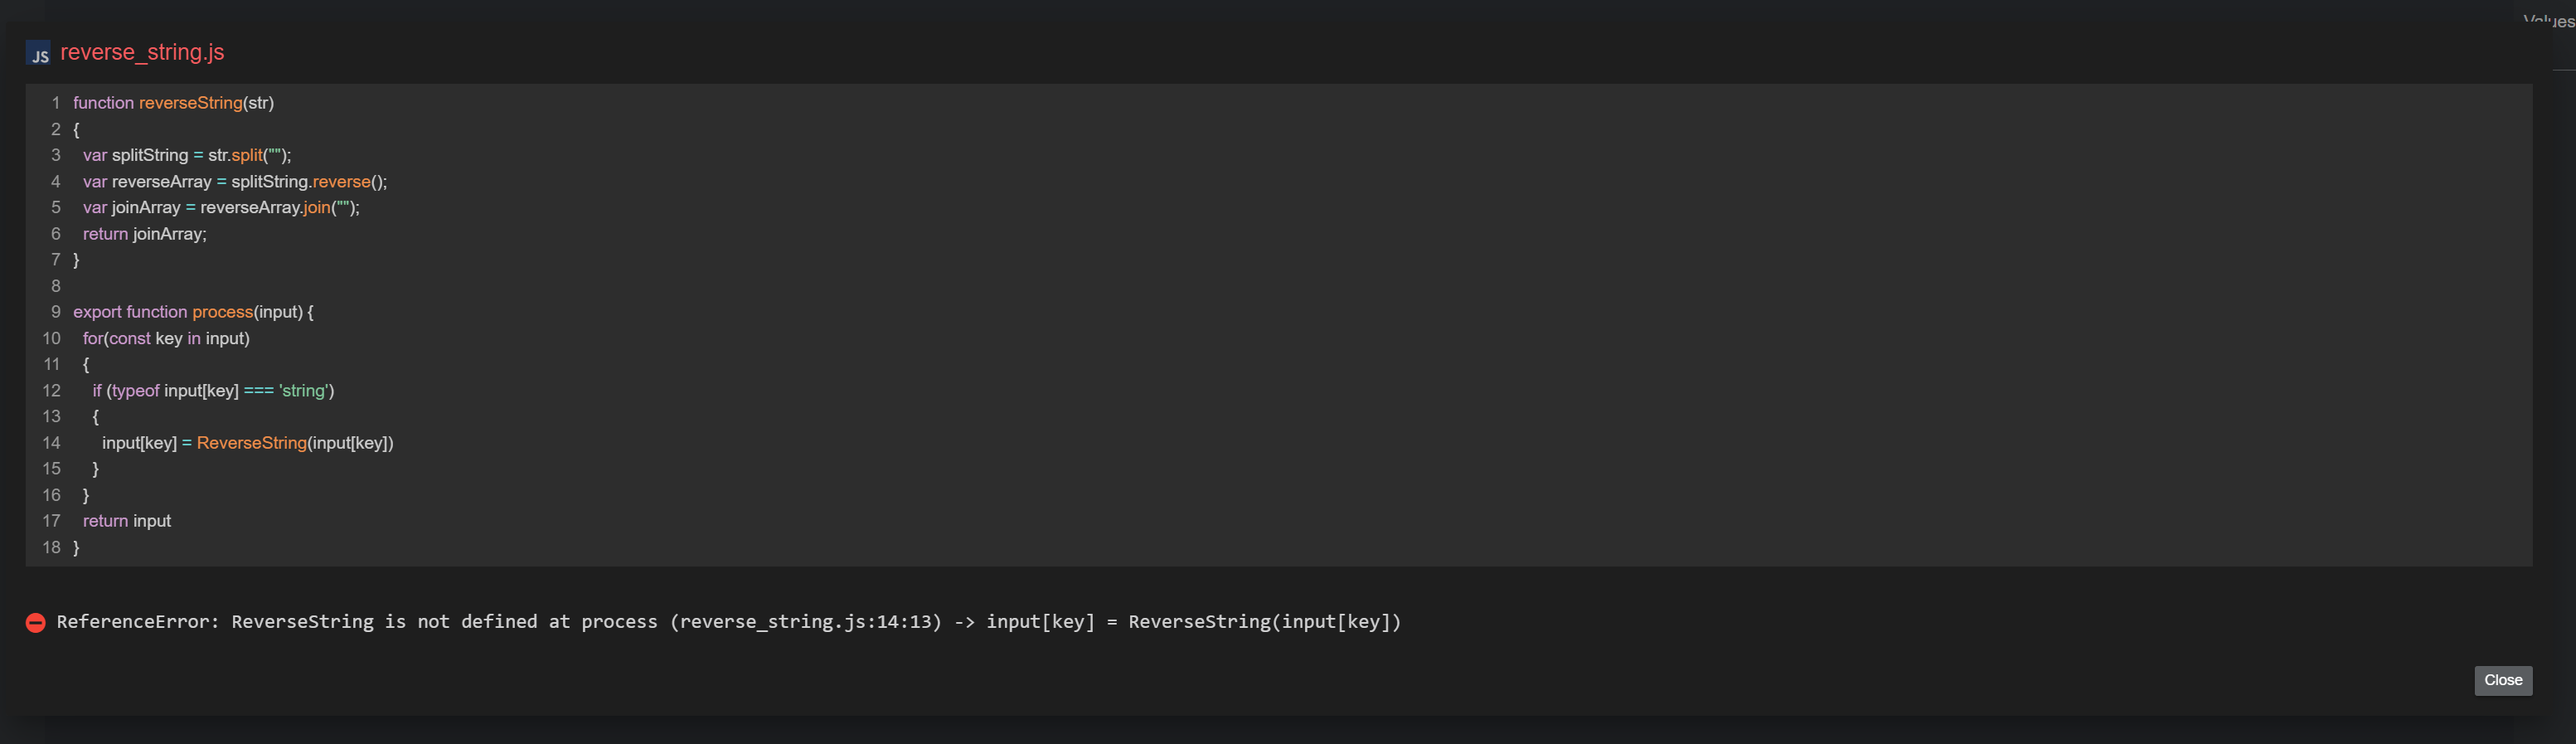This screenshot has width=2576, height=744.
Task: Click the reverse_string.js file name heading
Action: point(142,52)
